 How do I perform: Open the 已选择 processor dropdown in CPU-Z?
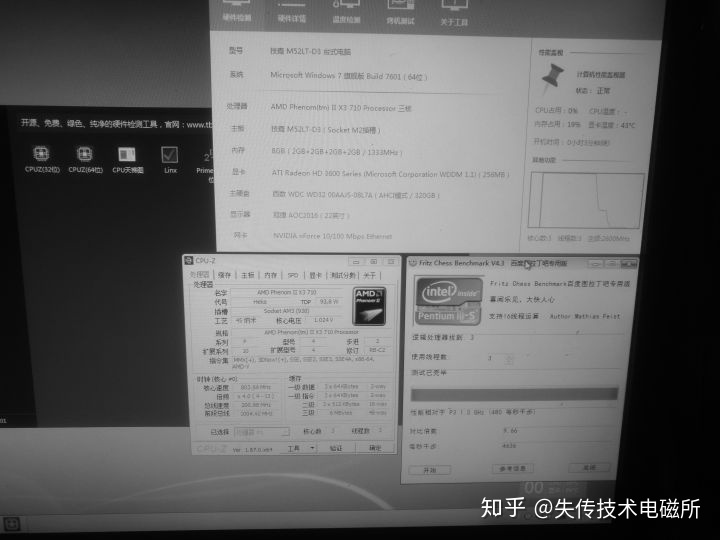click(262, 432)
